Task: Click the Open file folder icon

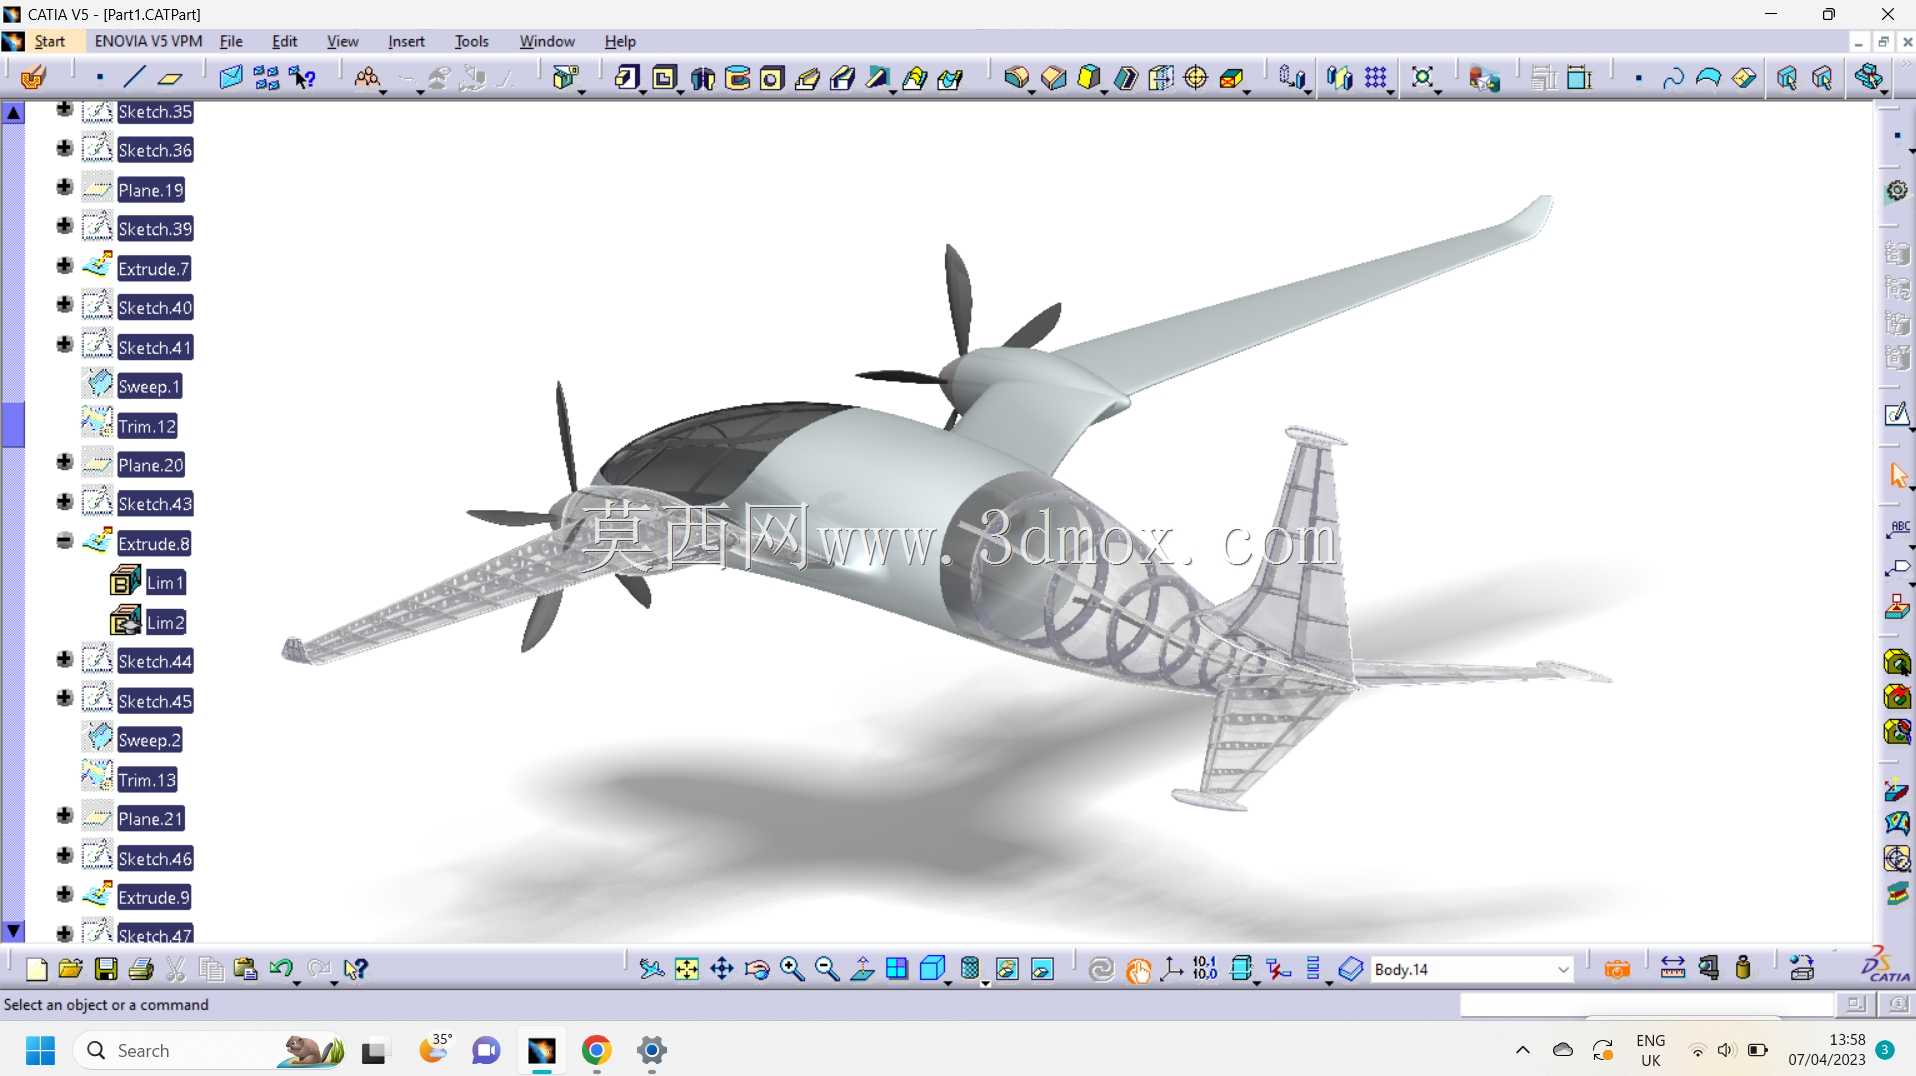Action: (x=70, y=968)
